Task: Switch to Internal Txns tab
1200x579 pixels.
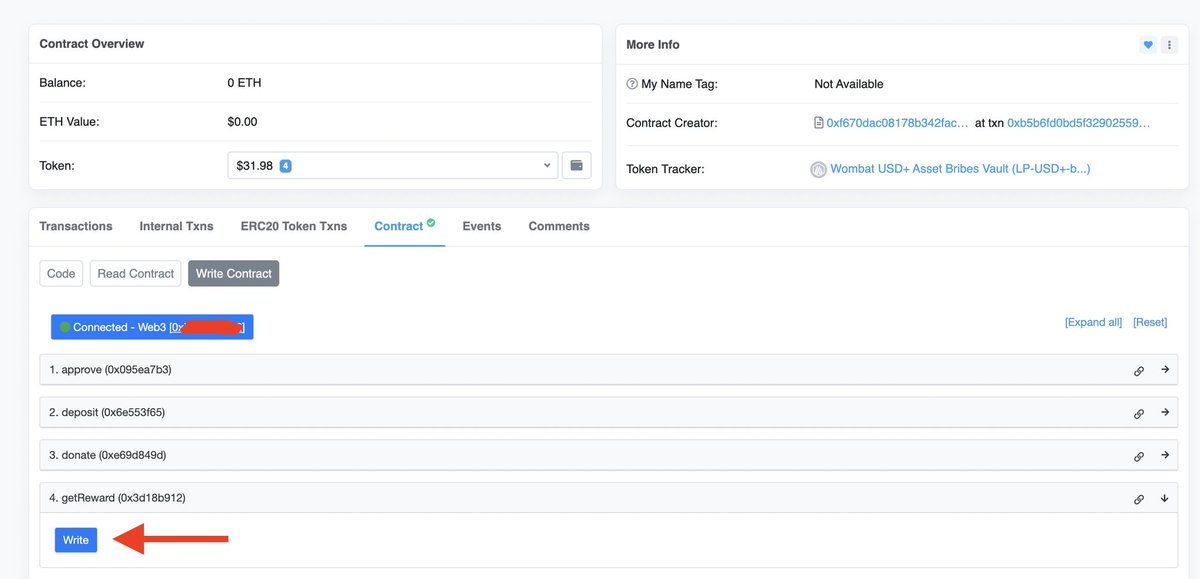Action: click(176, 226)
